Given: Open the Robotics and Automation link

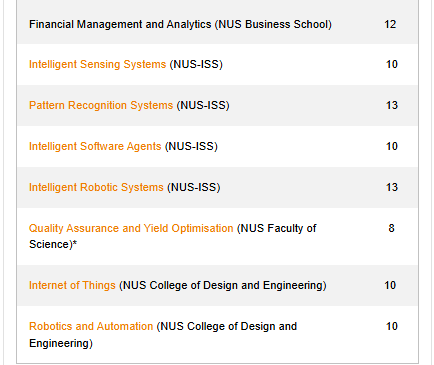Looking at the screenshot, I should [x=91, y=326].
